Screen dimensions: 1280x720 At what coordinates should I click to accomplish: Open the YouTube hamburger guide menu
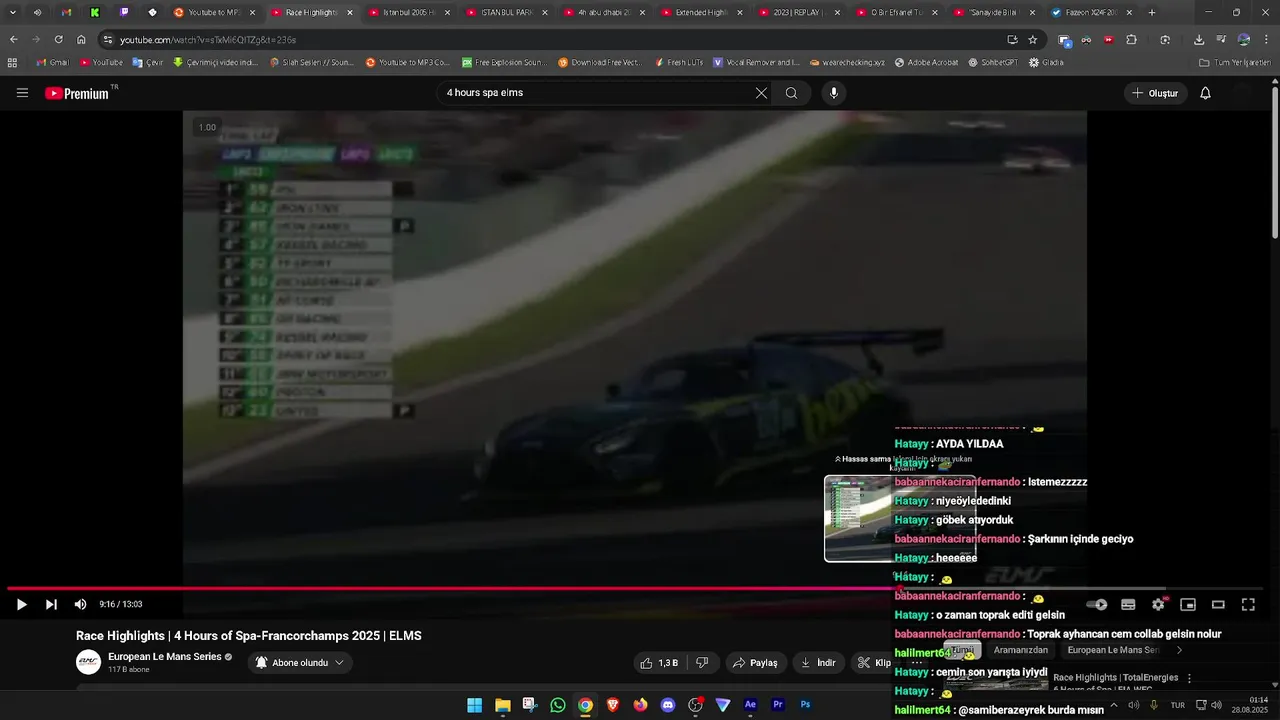point(22,93)
